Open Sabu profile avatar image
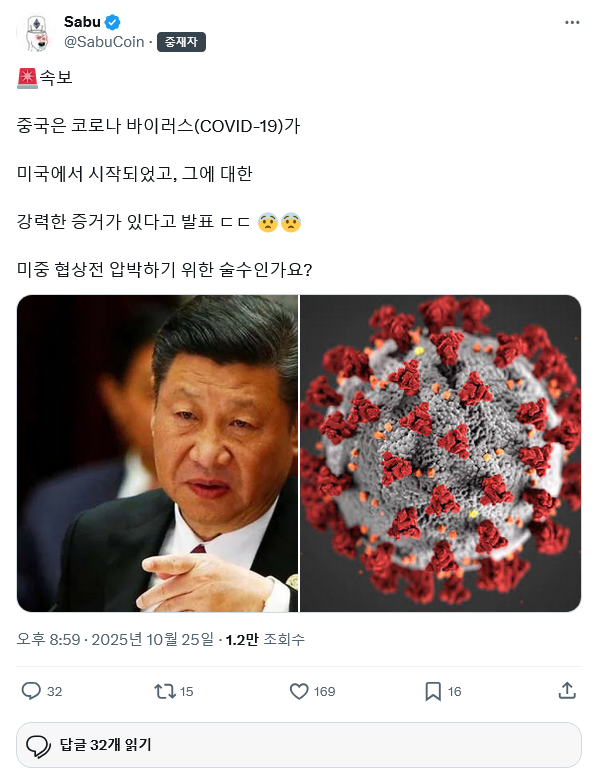This screenshot has width=598, height=776. tap(36, 32)
